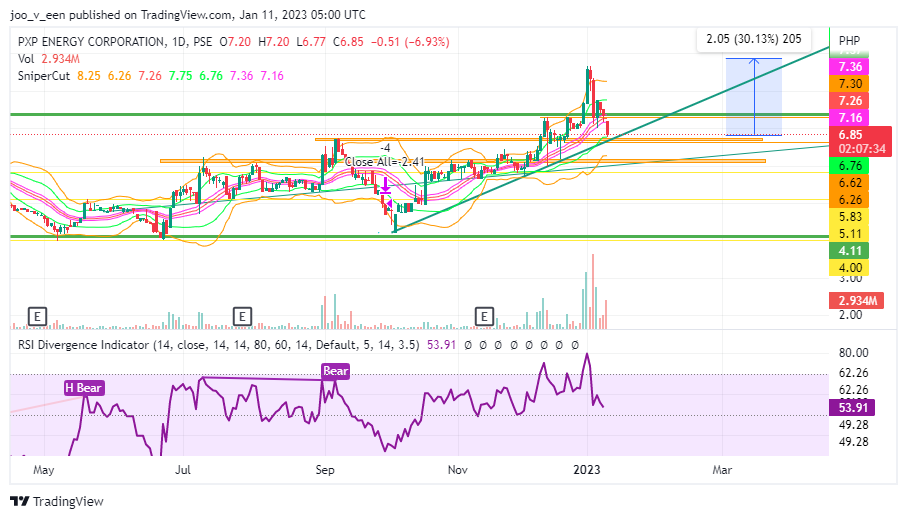Click the 2023 label on time axis
This screenshot has width=907, height=519.
tap(587, 470)
